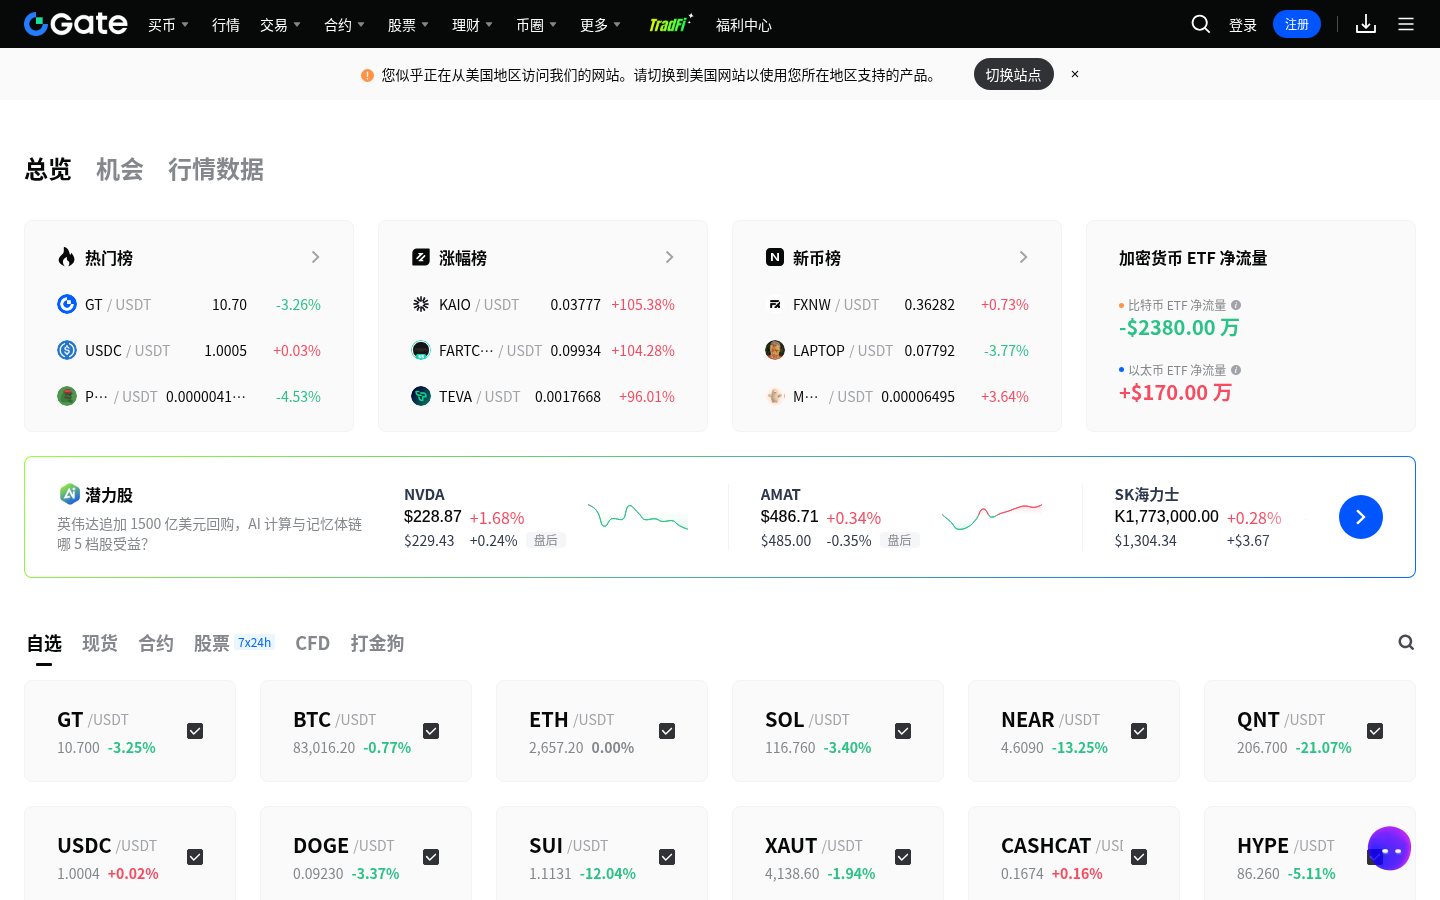
Task: Click info icon beside 以太币 ETF 净流量
Action: (x=1236, y=370)
